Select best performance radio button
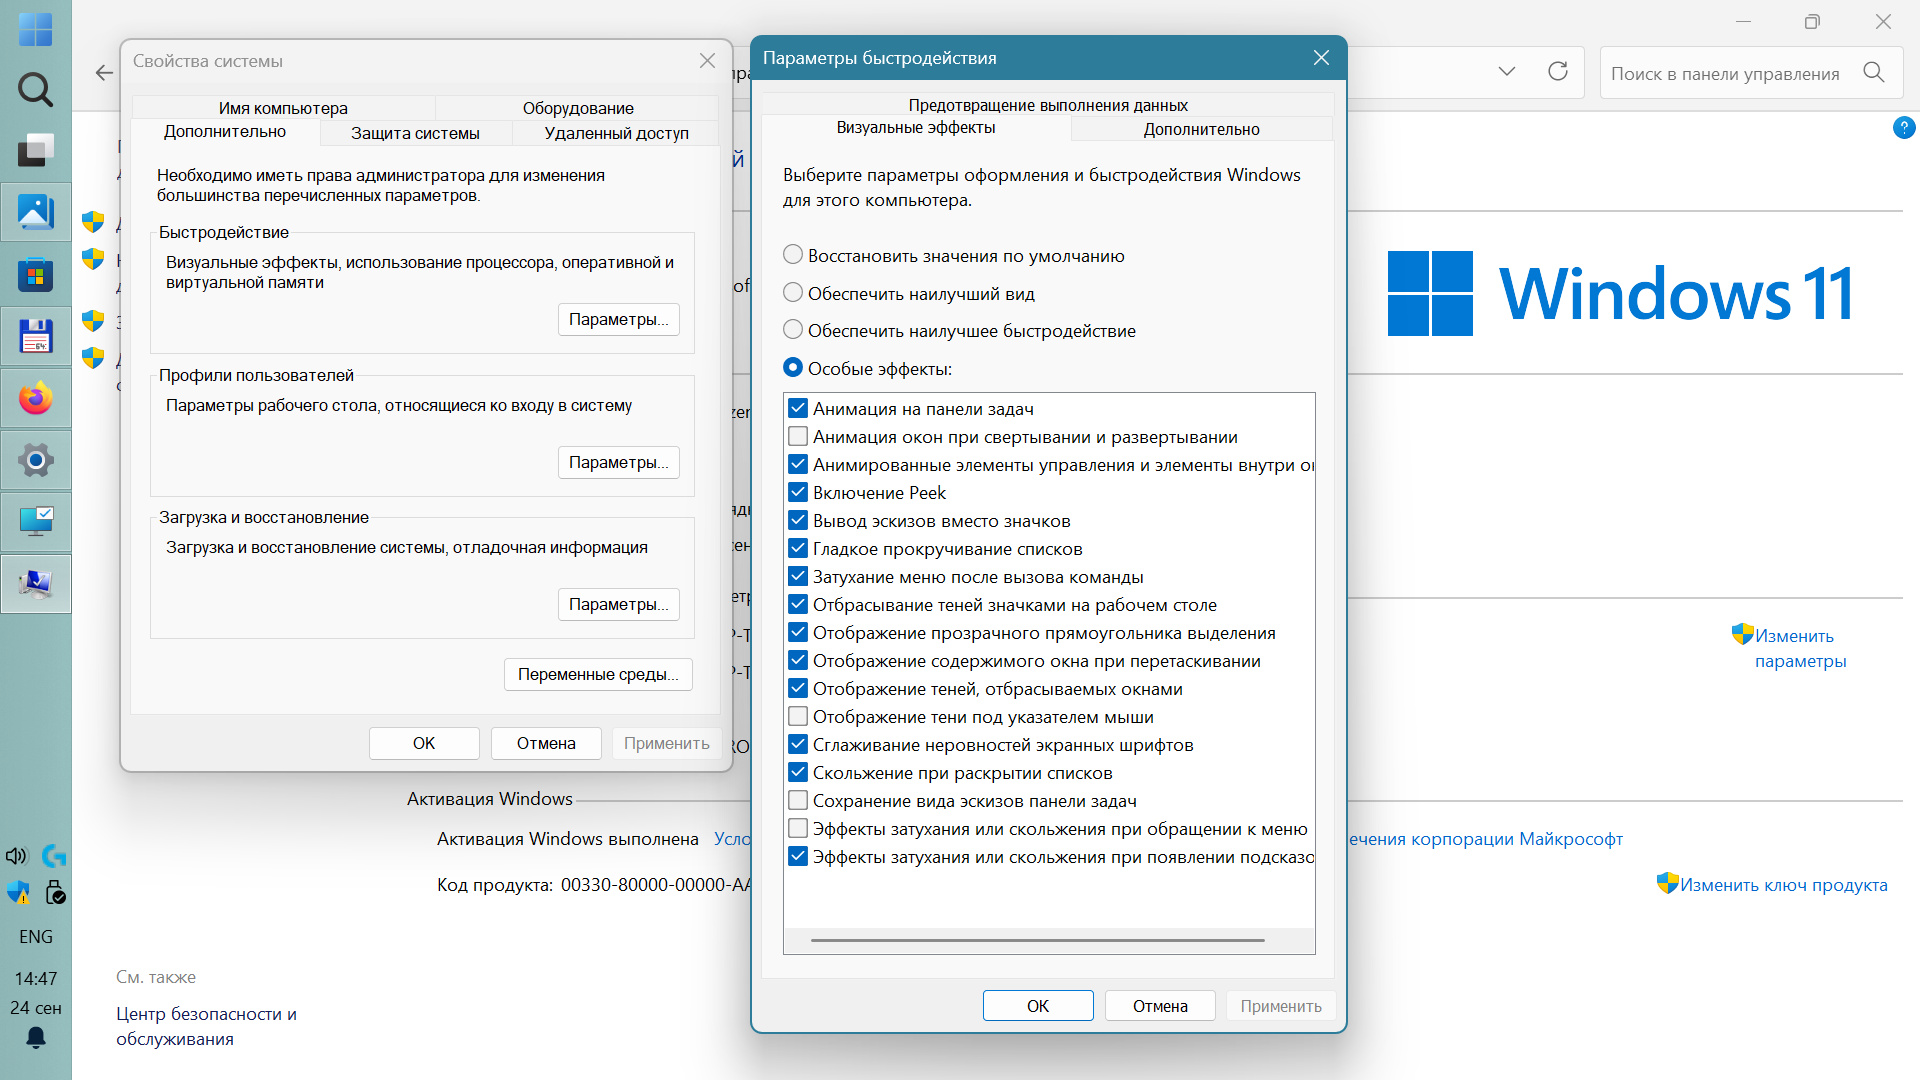The width and height of the screenshot is (1920, 1080). (793, 330)
